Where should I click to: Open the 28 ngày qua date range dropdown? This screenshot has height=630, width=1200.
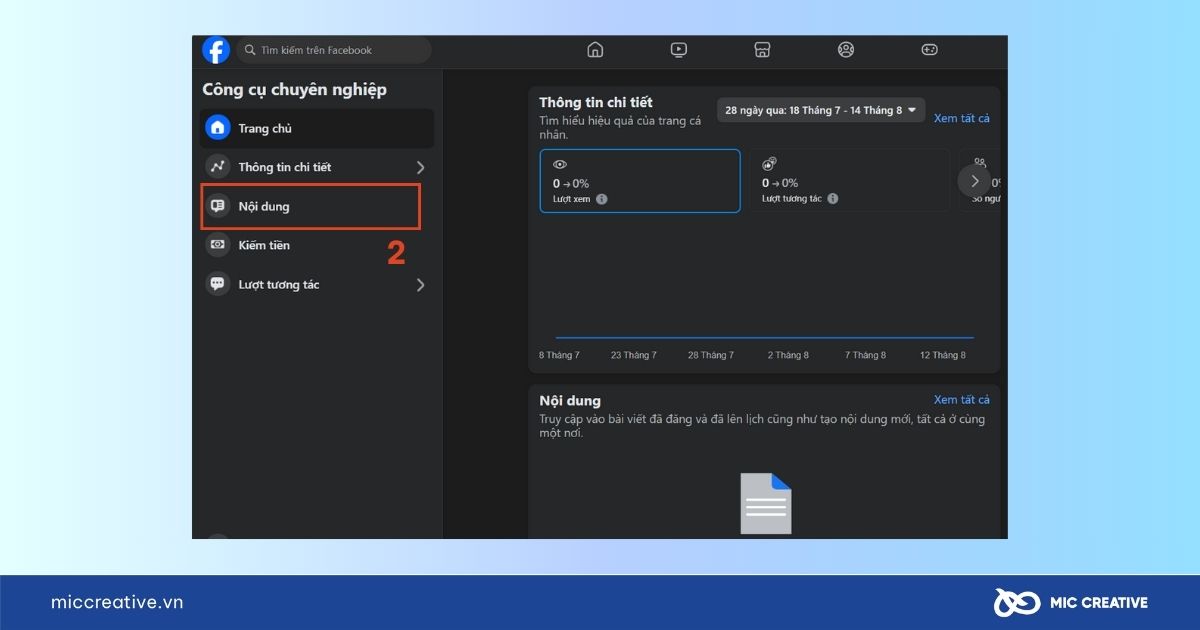coord(821,110)
